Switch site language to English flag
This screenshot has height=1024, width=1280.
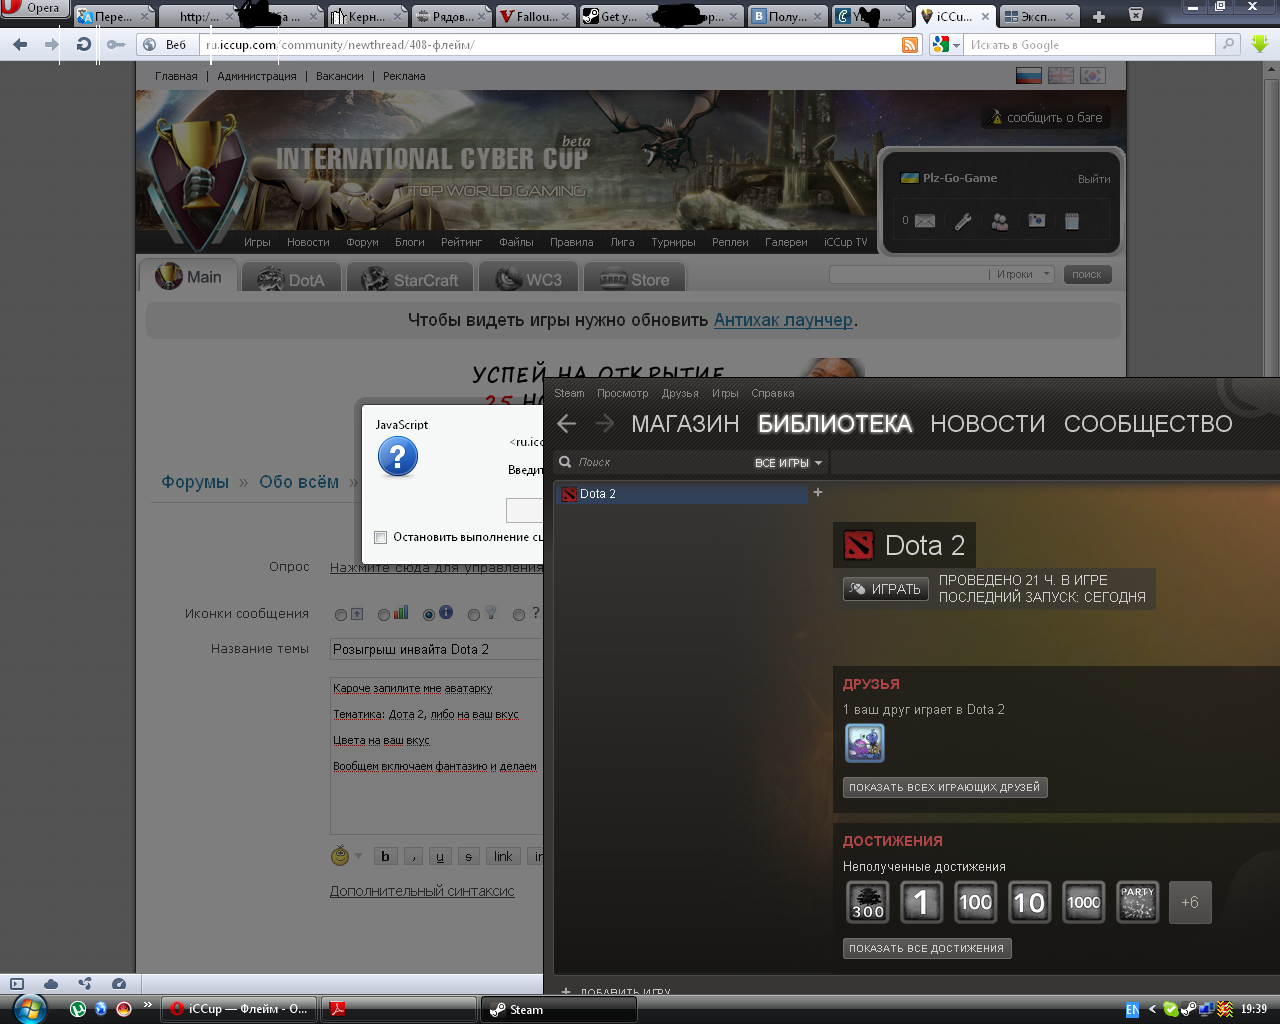pos(1061,75)
